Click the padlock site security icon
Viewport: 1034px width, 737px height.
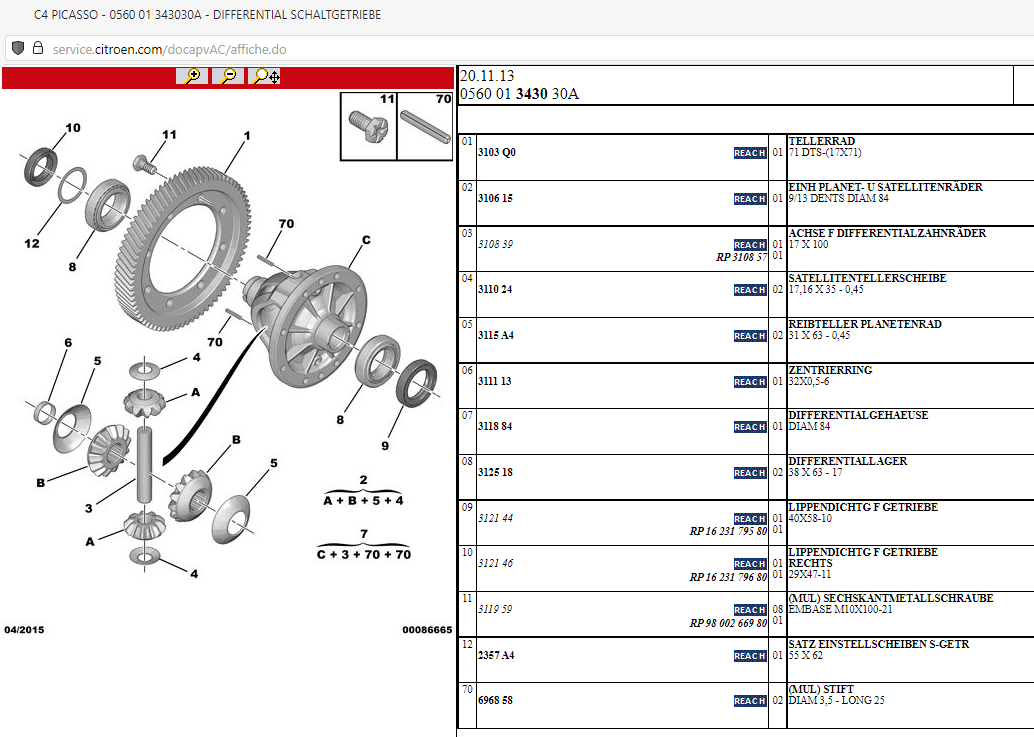pos(38,48)
